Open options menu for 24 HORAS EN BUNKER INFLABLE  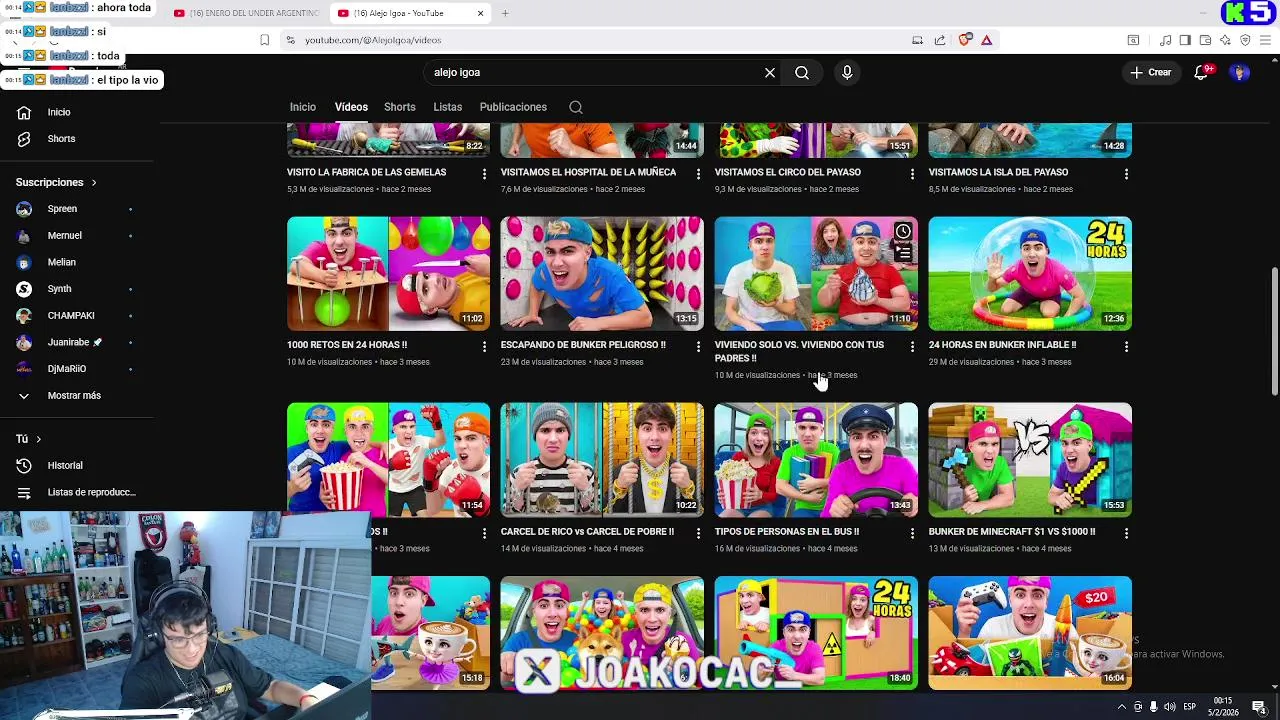pos(1126,347)
